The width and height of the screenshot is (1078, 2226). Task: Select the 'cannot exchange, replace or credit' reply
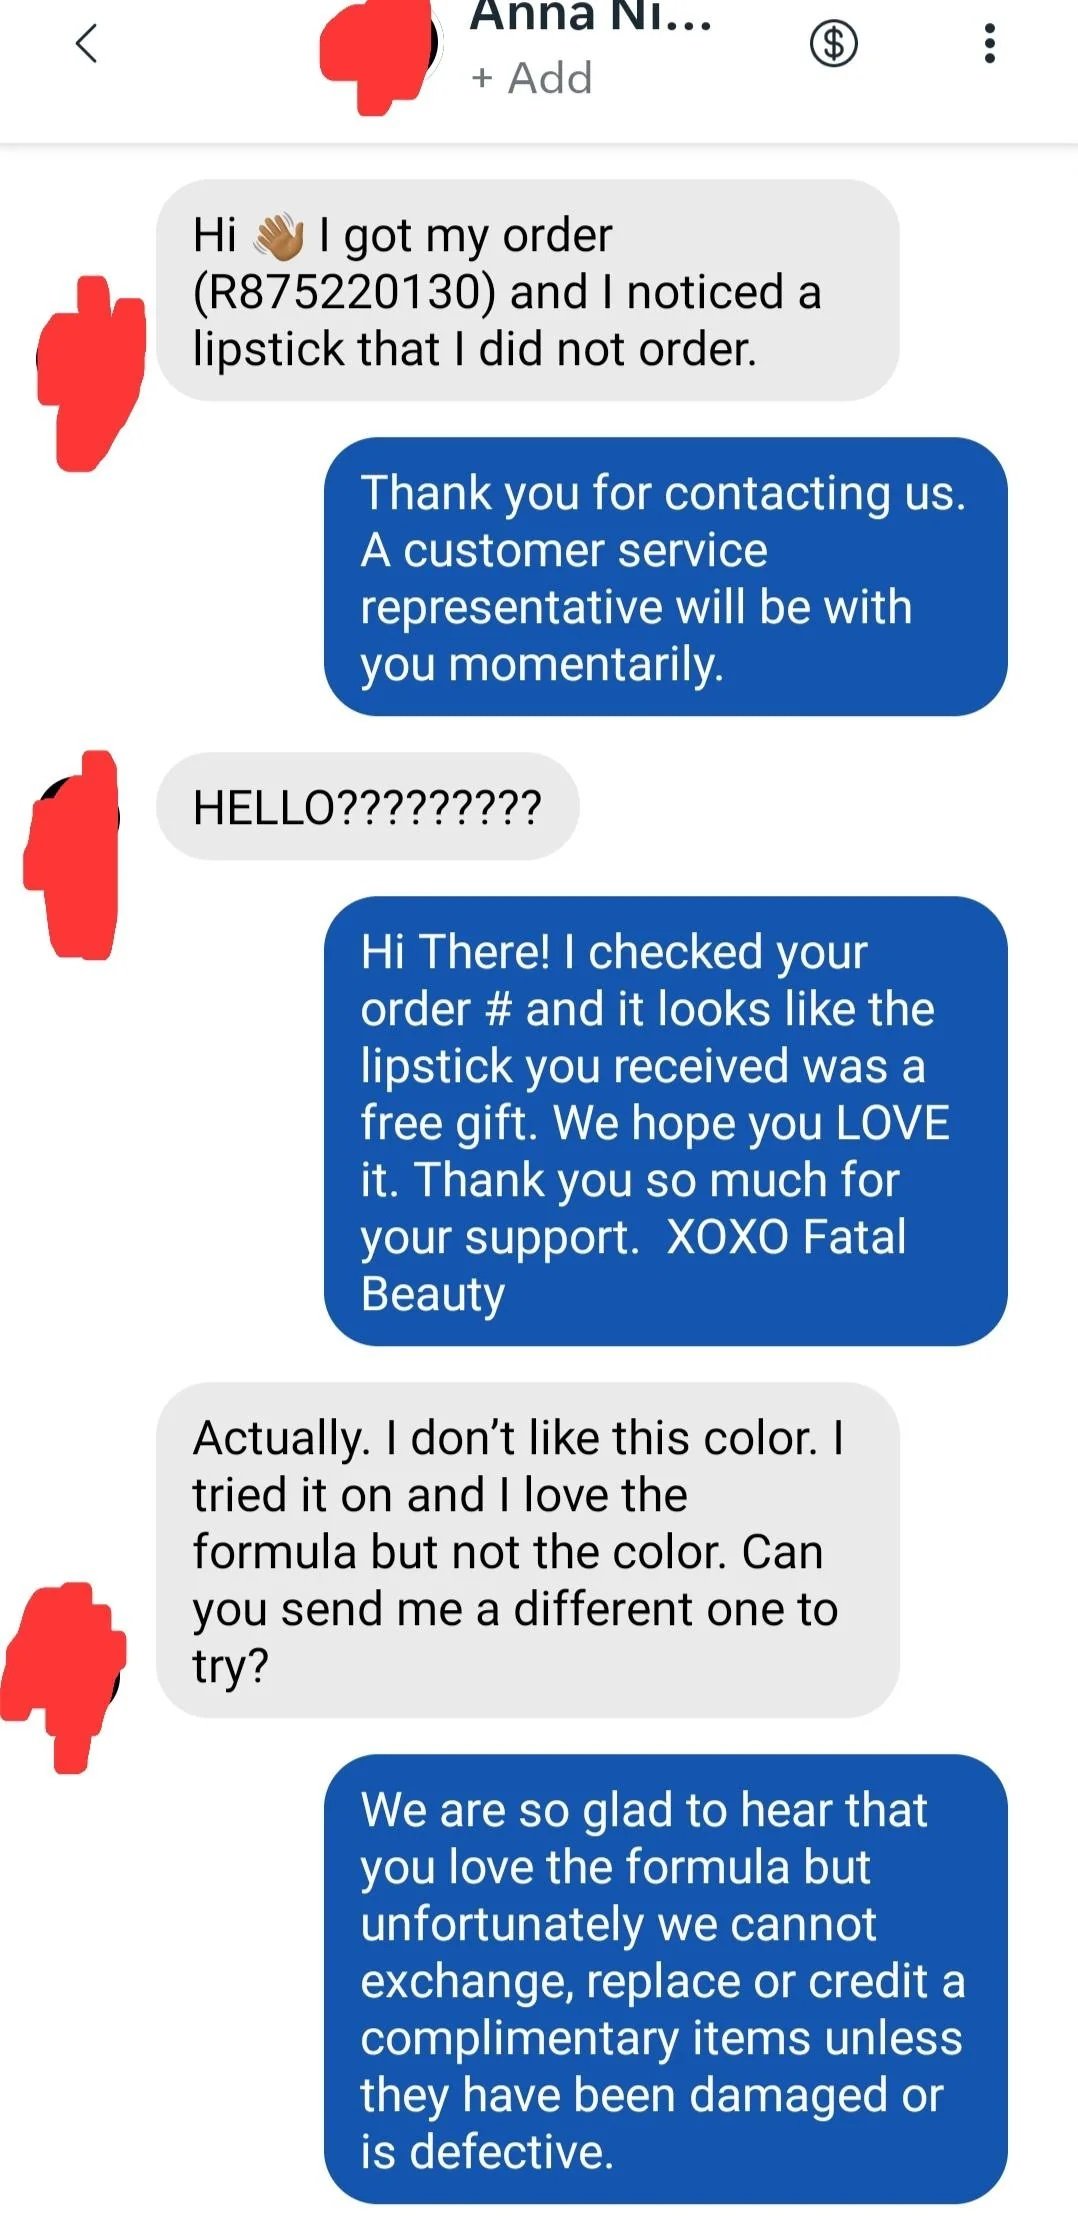coord(665,1979)
